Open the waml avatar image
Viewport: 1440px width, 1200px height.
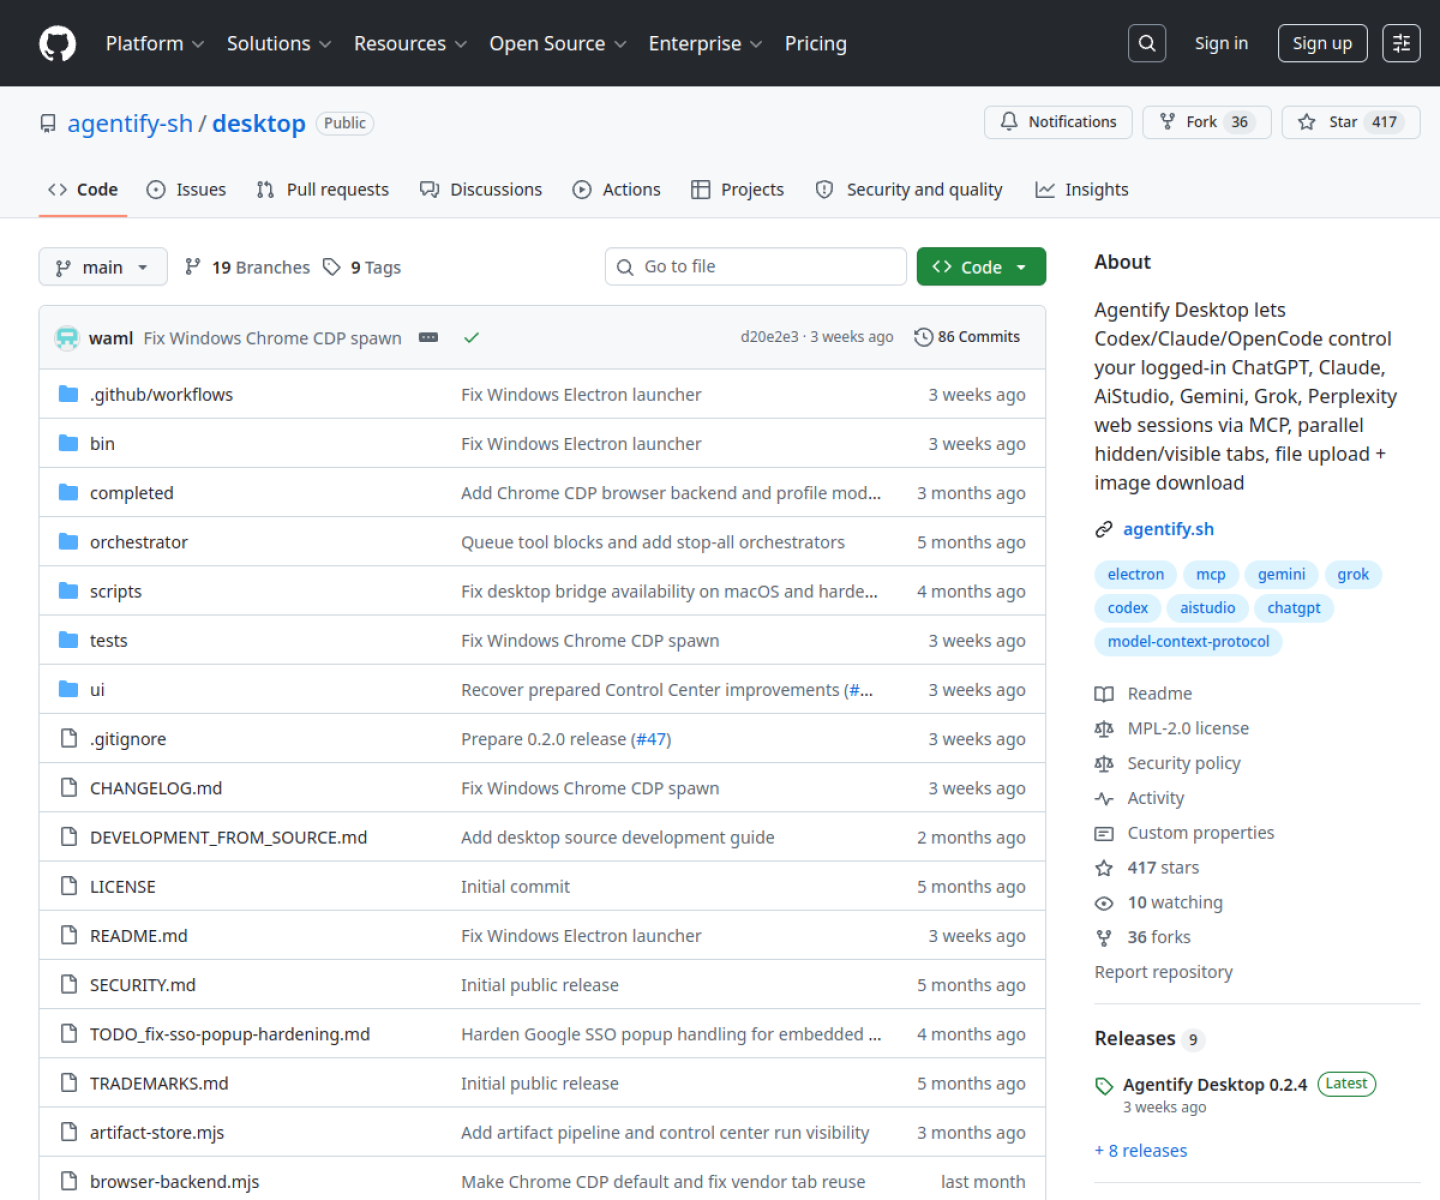[x=67, y=338]
